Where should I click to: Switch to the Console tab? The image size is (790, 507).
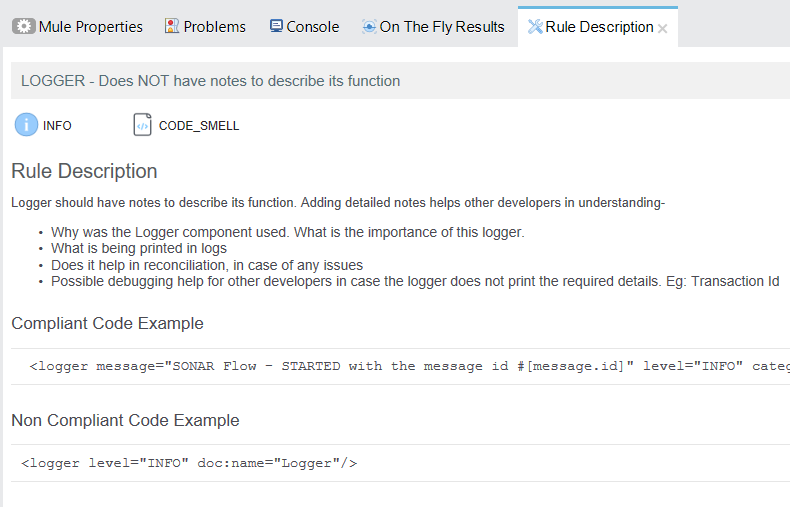304,26
